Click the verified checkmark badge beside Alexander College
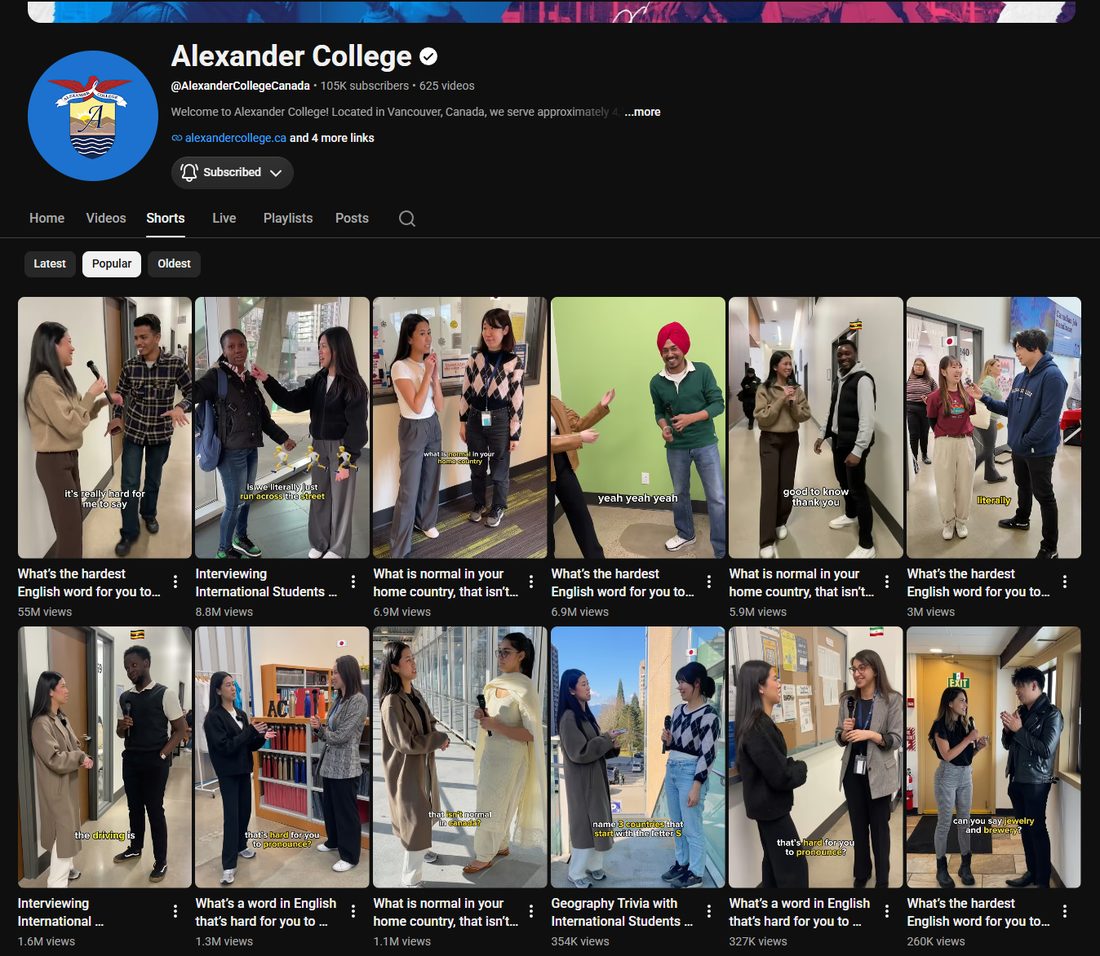Viewport: 1100px width, 956px height. (429, 56)
